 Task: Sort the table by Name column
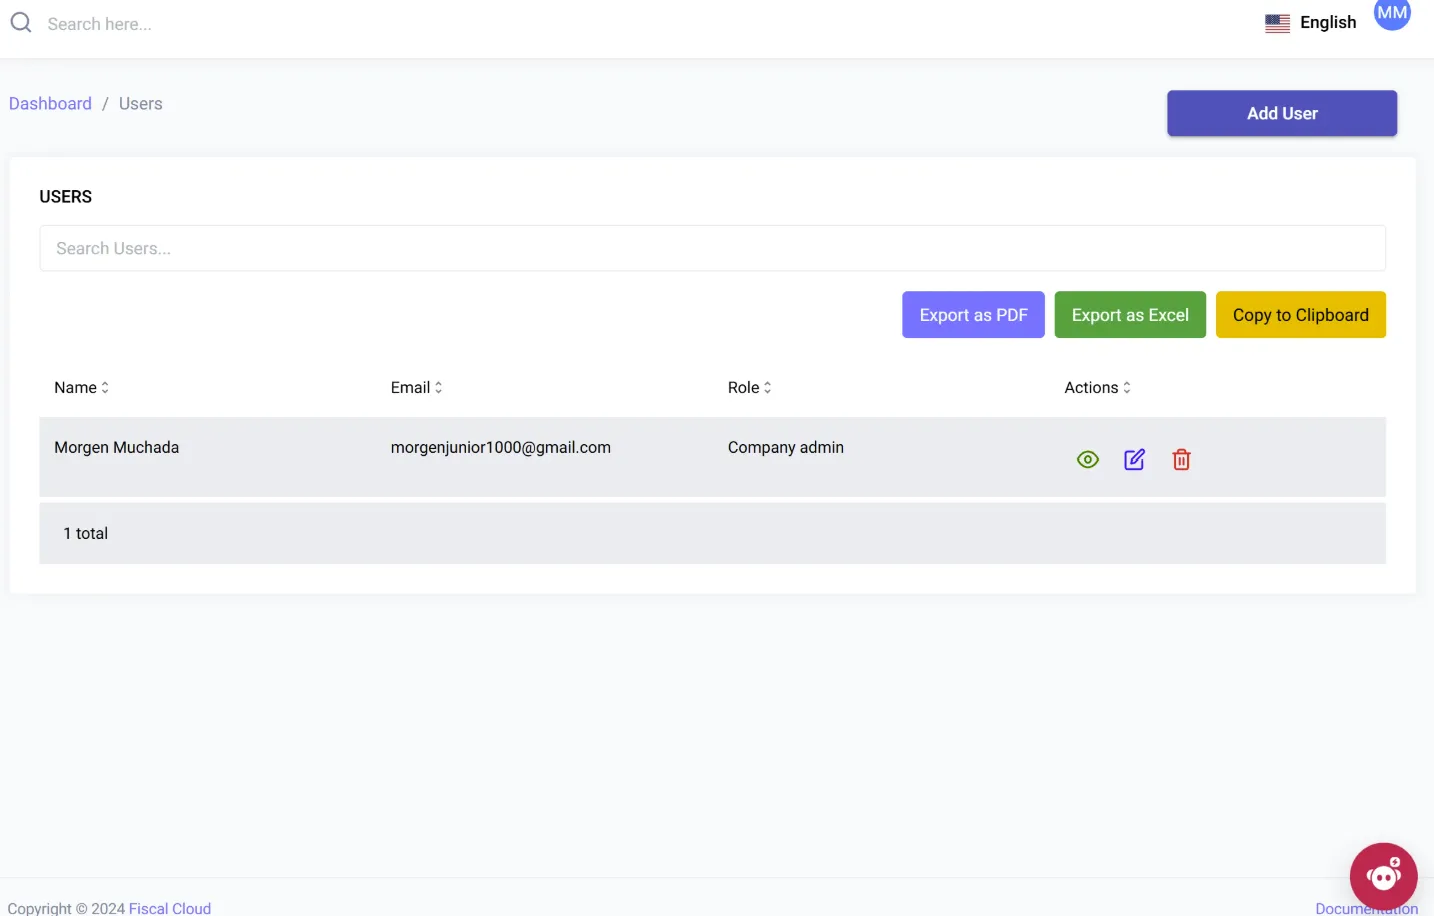(x=81, y=388)
